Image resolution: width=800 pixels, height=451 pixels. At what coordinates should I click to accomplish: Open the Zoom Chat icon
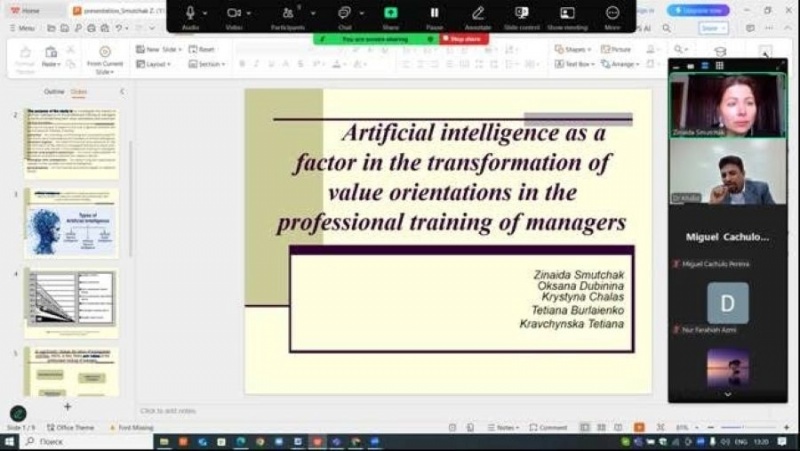344,13
